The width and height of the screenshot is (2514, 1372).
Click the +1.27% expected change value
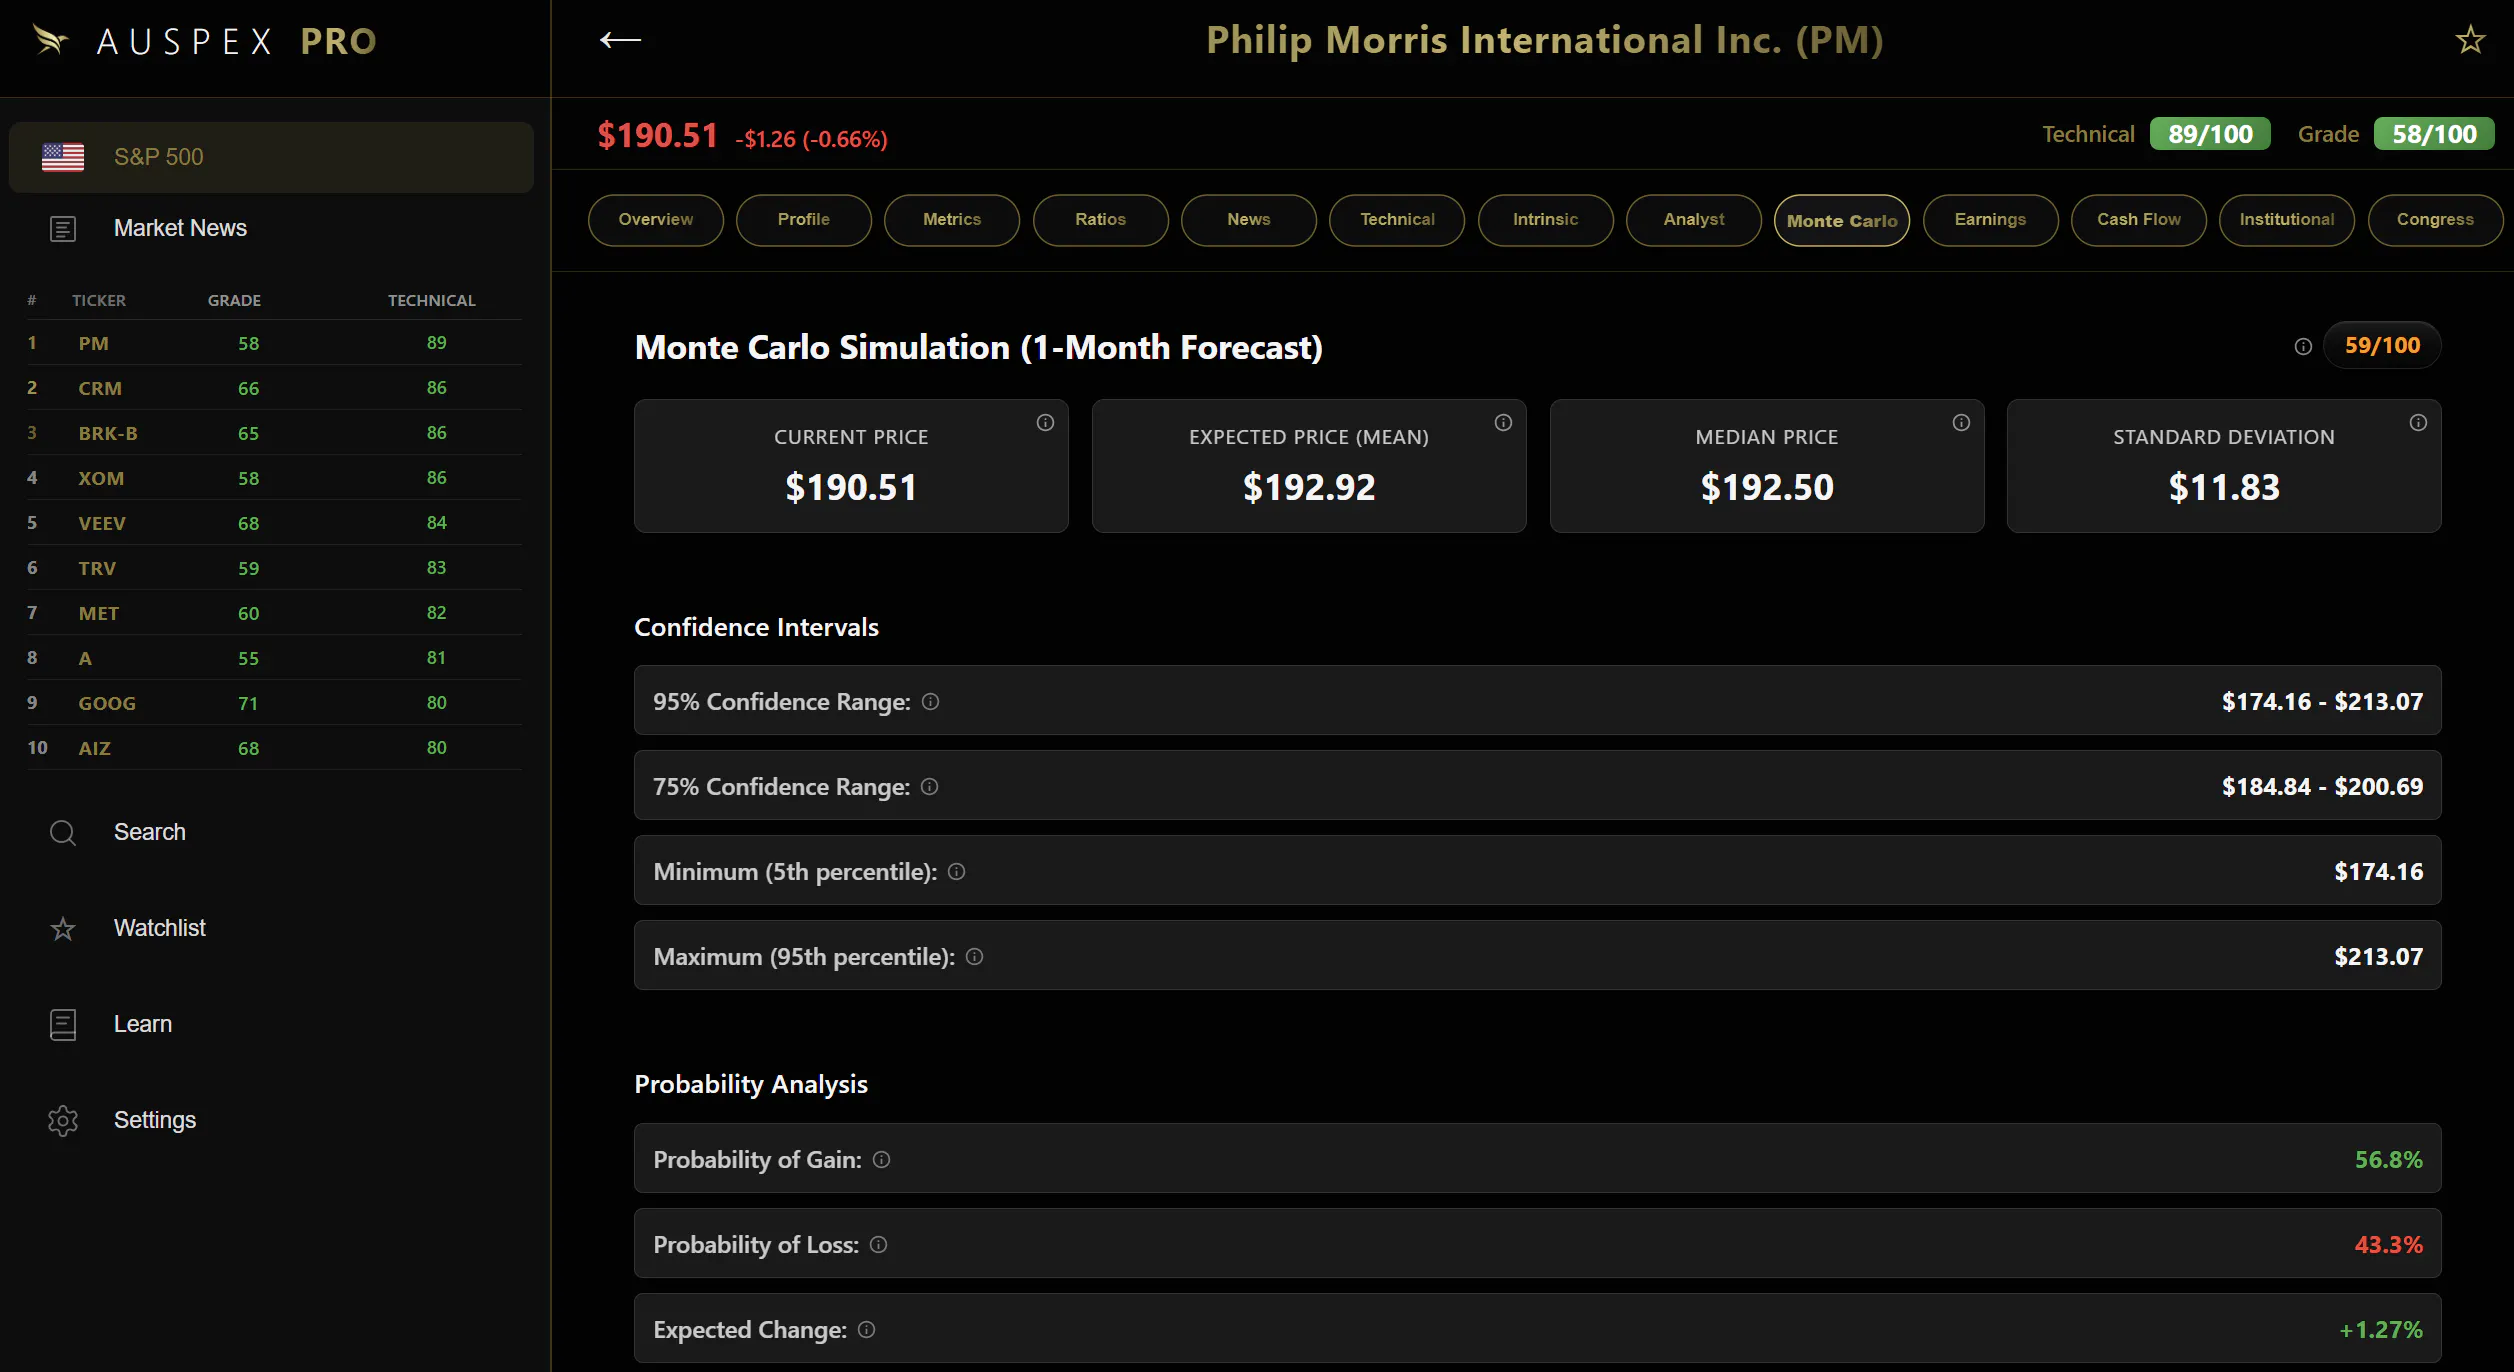(2381, 1330)
